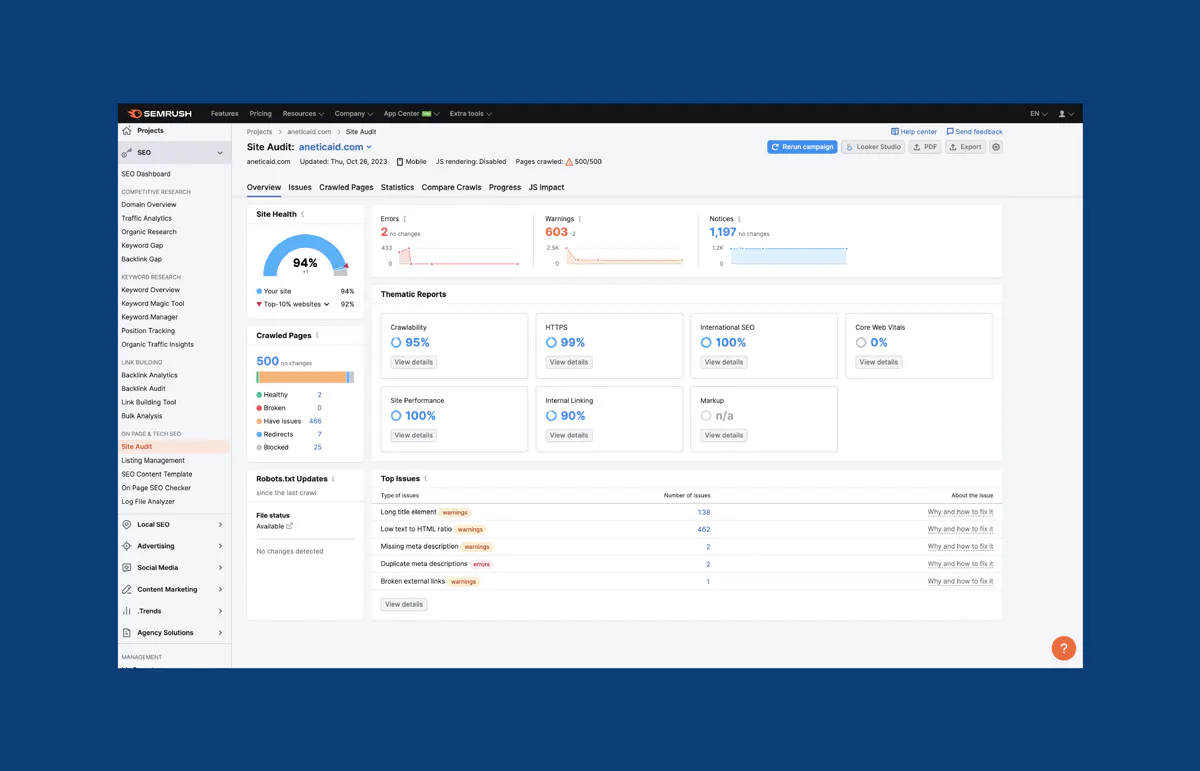
Task: Open the Projects home icon in sidebar
Action: 127,130
